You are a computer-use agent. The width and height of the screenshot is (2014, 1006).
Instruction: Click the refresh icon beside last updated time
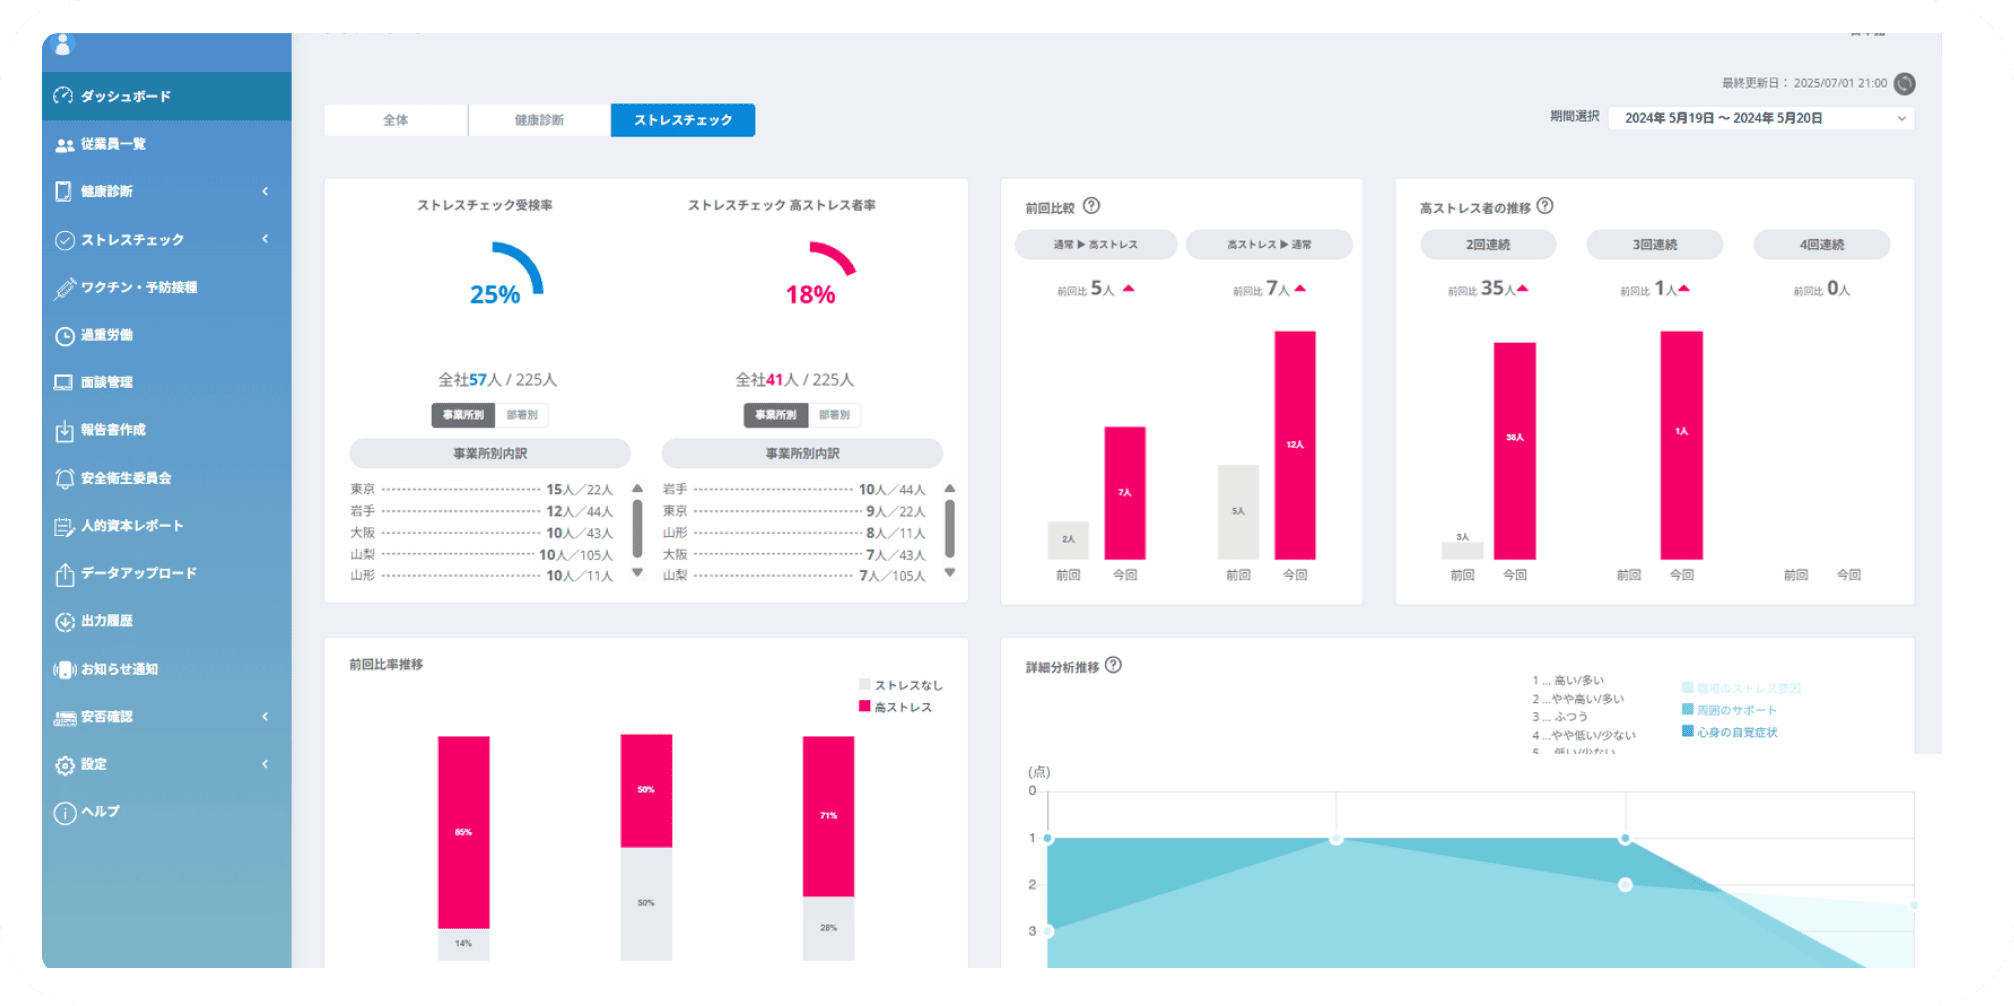(1904, 84)
